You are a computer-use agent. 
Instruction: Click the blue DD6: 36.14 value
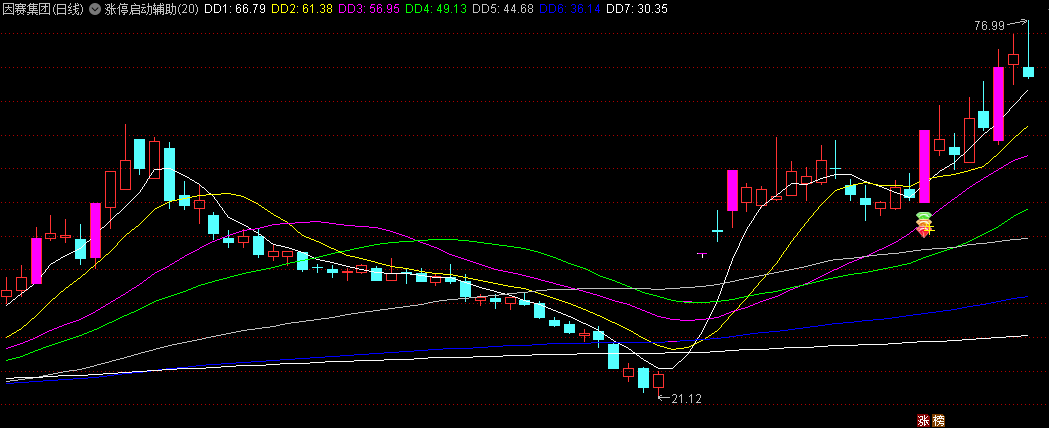[x=569, y=10]
